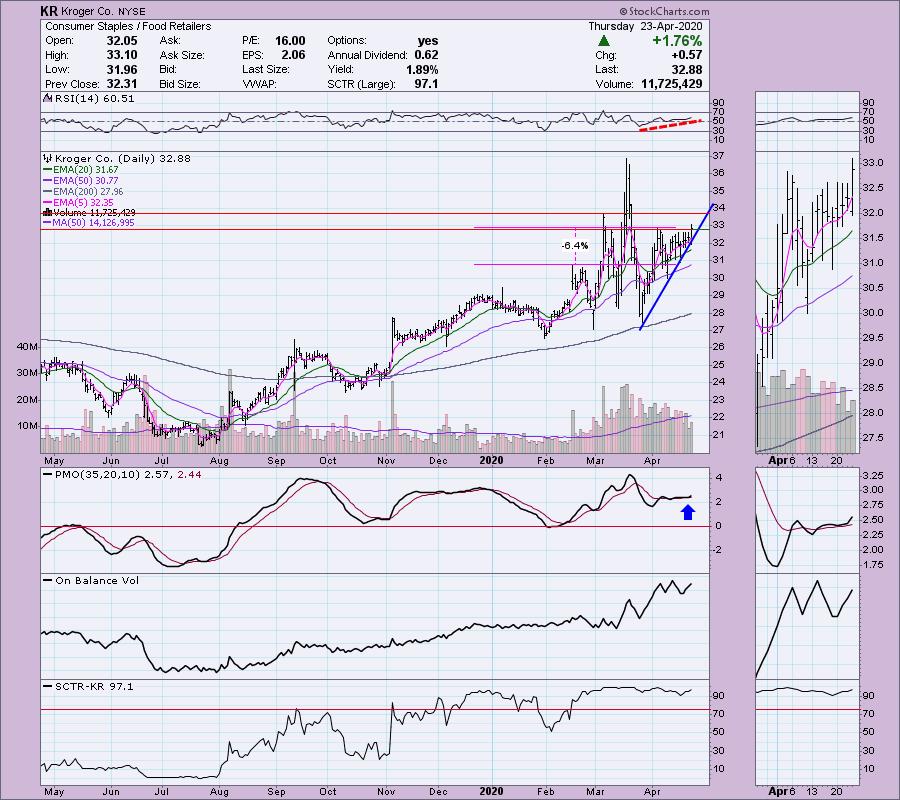Click the Options value yes

click(x=428, y=41)
